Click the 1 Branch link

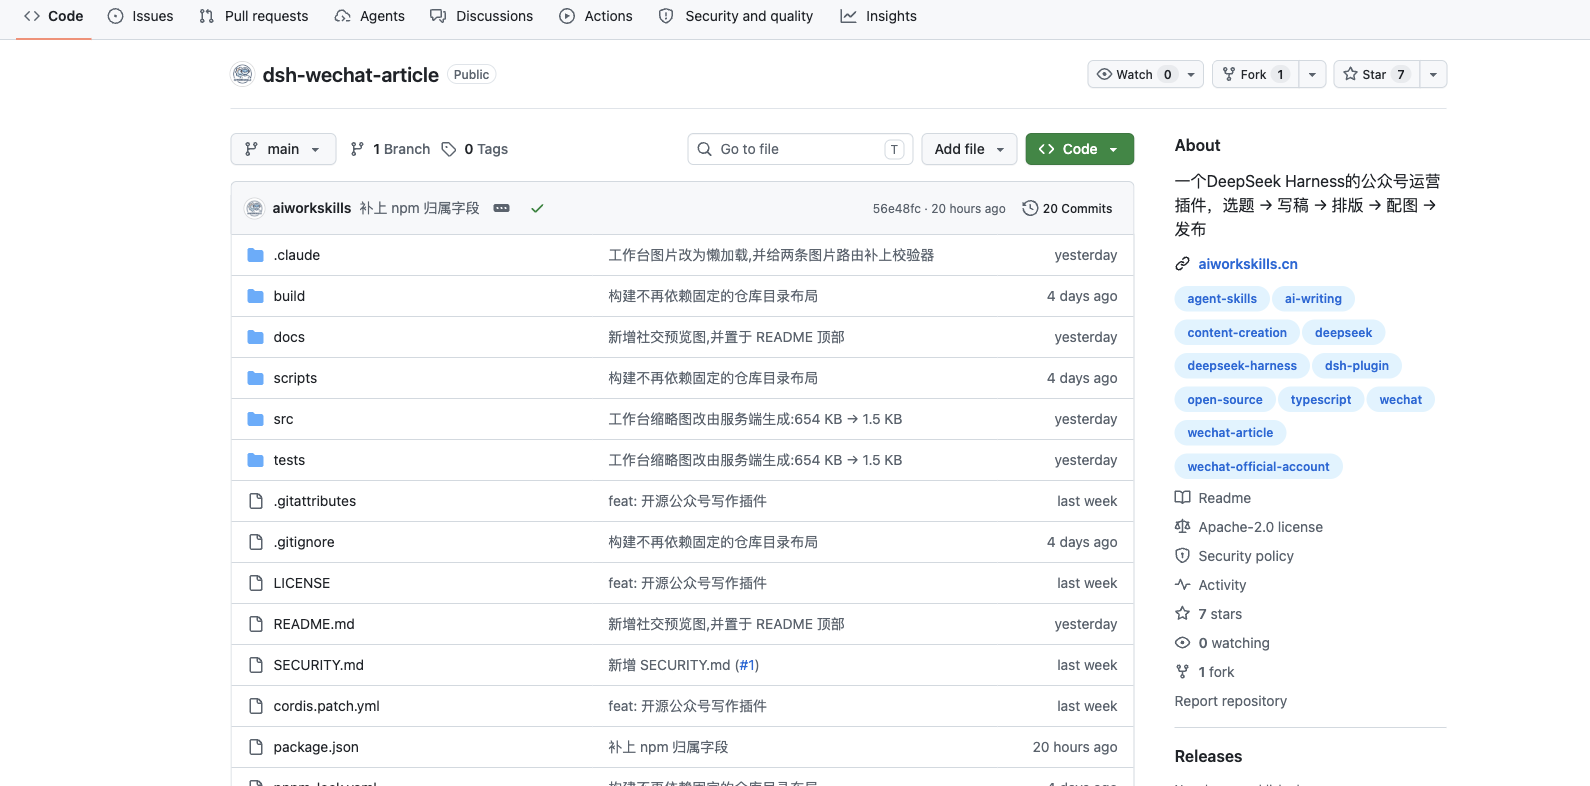click(390, 149)
